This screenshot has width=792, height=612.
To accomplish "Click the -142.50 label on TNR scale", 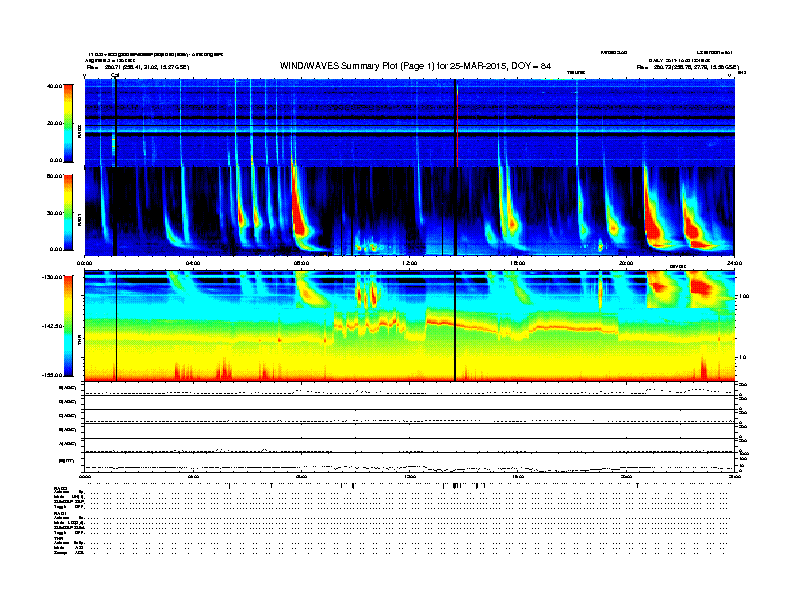I will coord(53,326).
